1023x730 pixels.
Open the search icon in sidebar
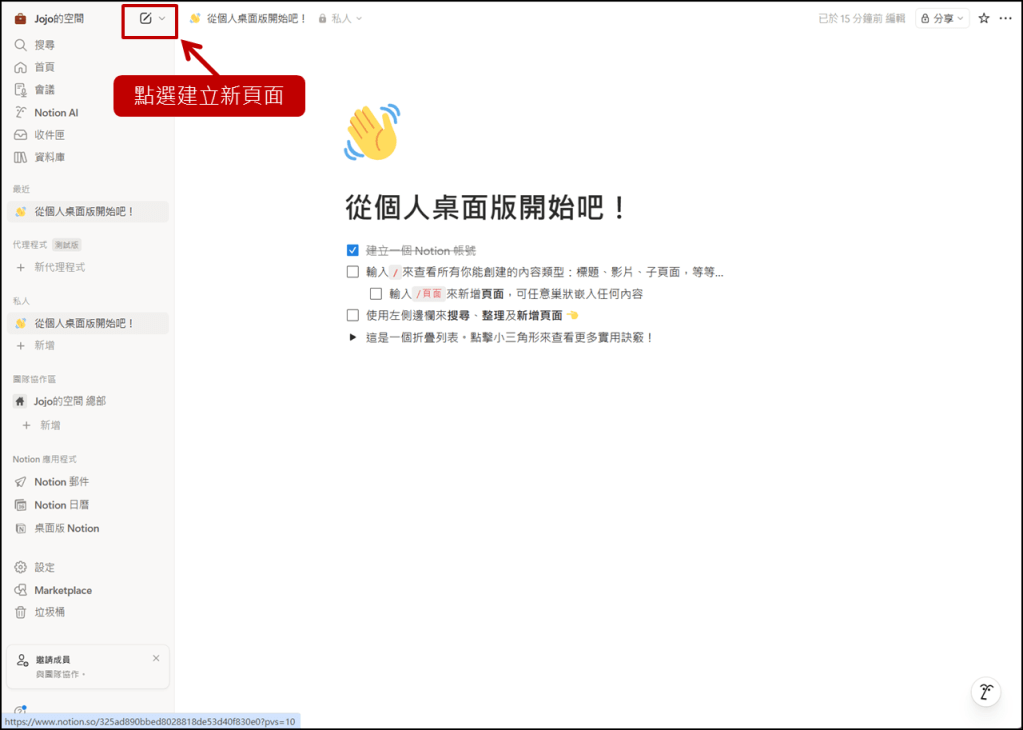coord(20,45)
